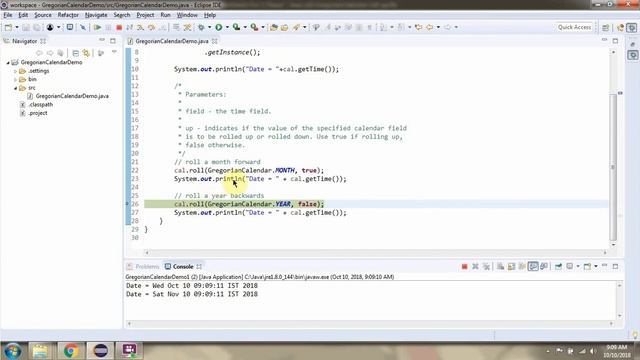Screen dimensions: 640x360
Task: Toggle the Word Wrap console button
Action: 522,267
